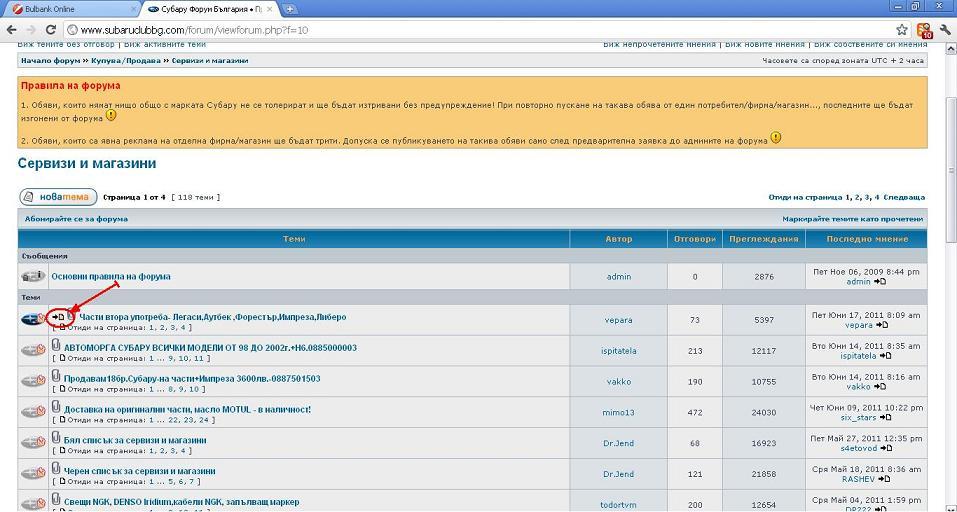This screenshot has height=512, width=957.
Task: Select the Субару Форум България tab
Action: click(x=211, y=9)
